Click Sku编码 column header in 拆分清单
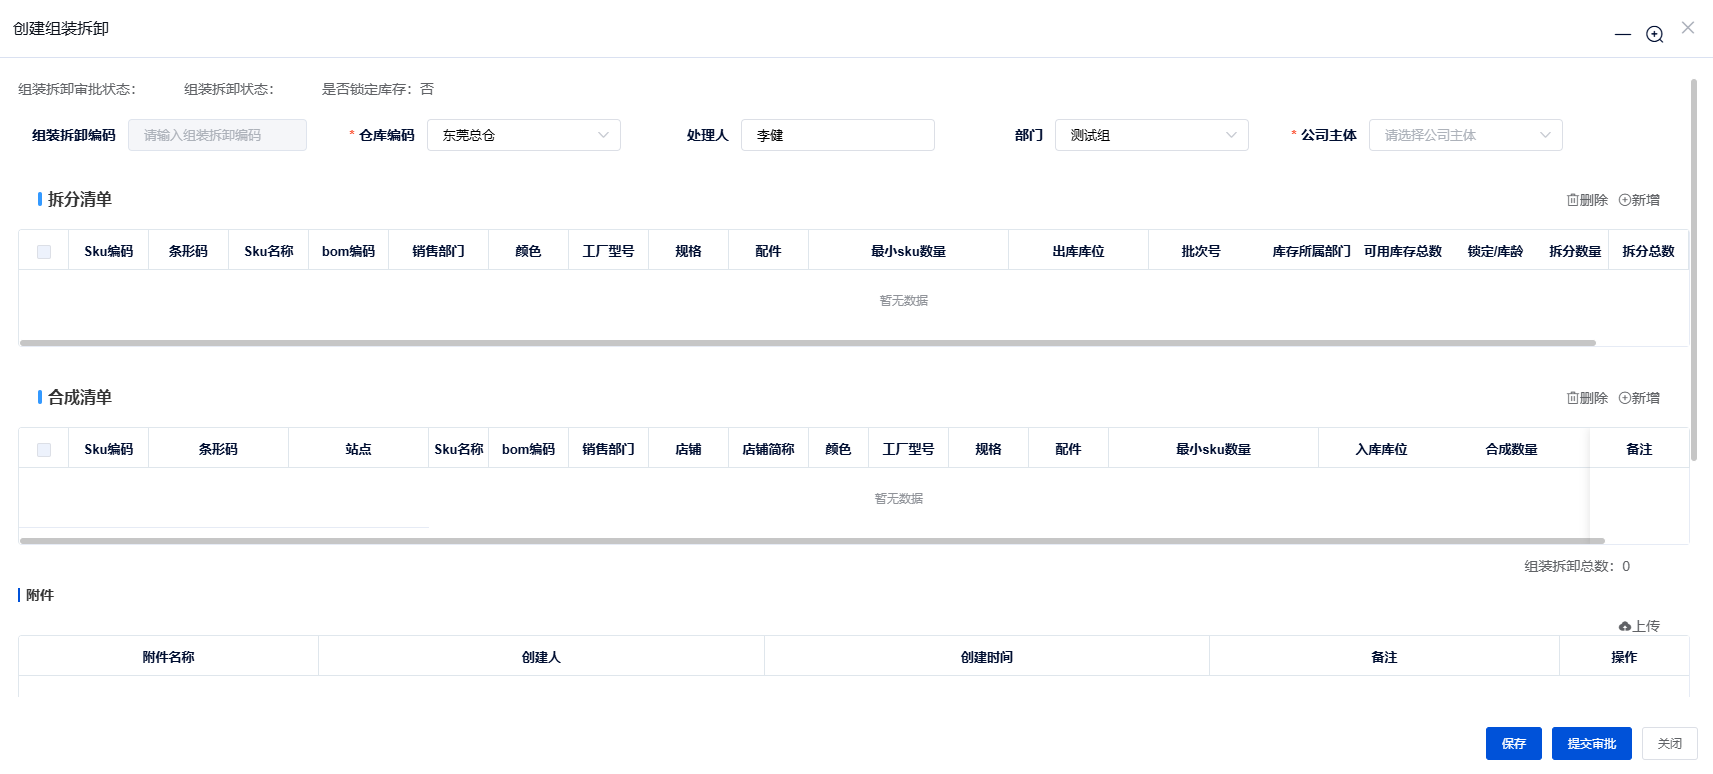The image size is (1713, 774). (x=109, y=251)
